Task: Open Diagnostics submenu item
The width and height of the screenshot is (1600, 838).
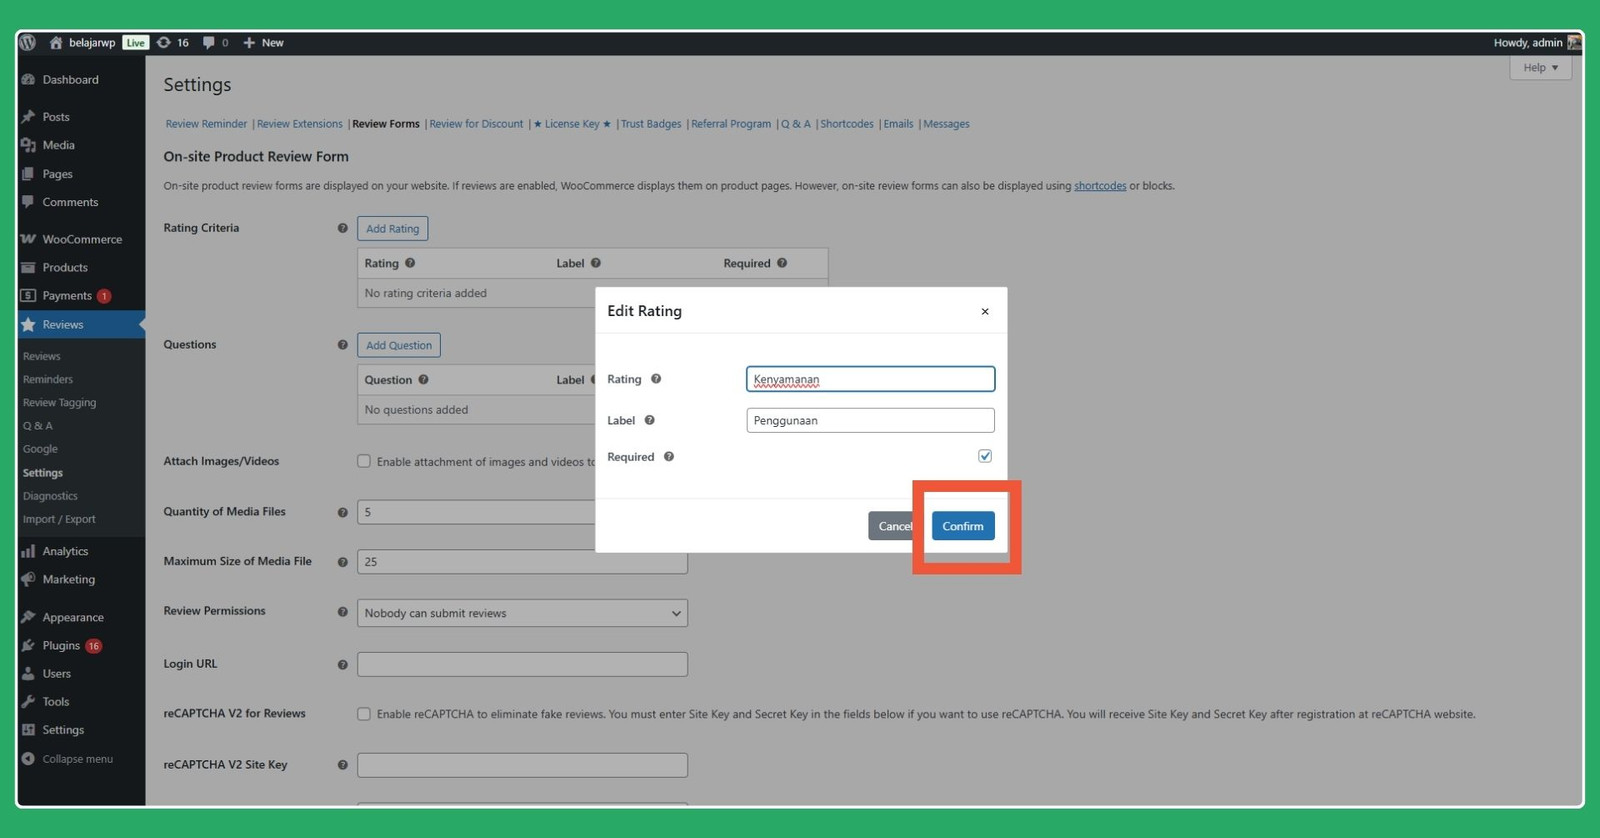Action: tap(50, 496)
